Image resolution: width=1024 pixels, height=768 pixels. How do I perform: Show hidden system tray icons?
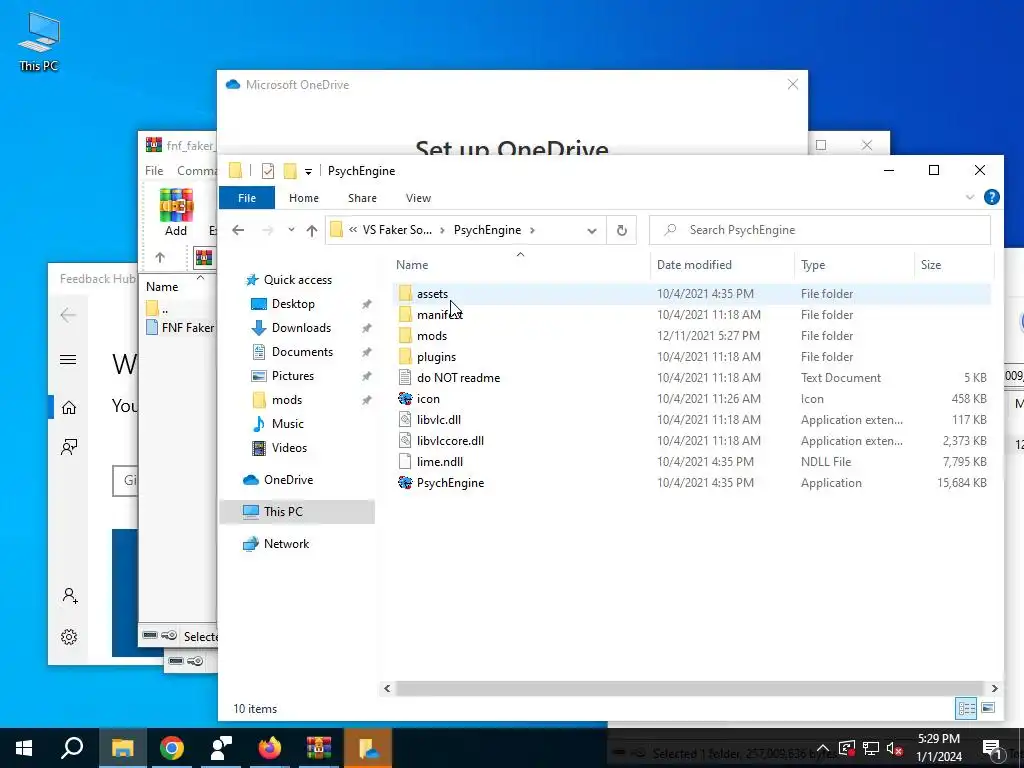823,748
